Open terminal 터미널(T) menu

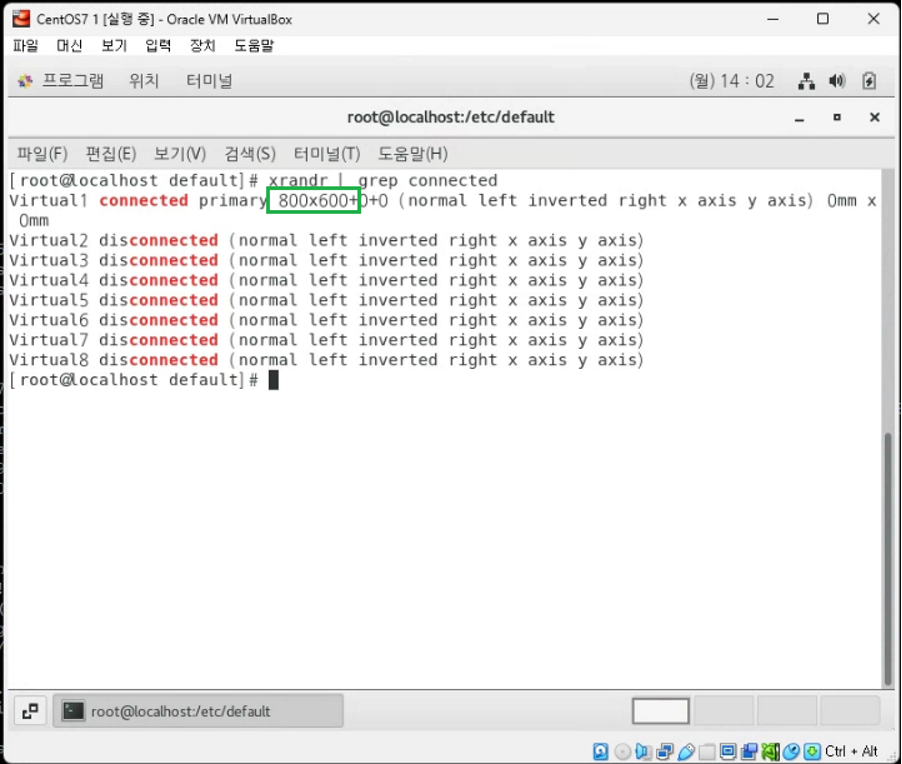click(327, 154)
